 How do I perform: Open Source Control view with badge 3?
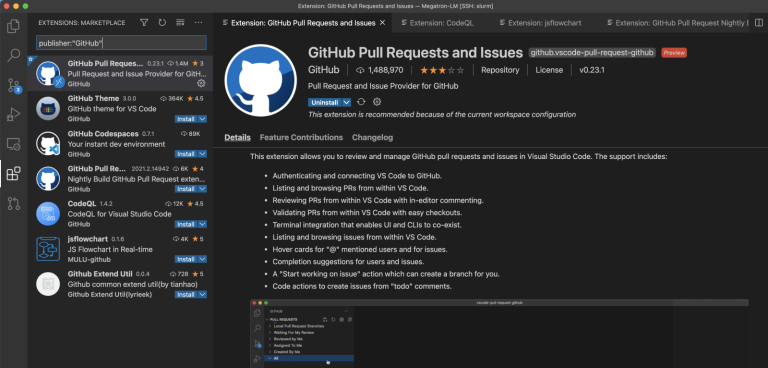13,85
